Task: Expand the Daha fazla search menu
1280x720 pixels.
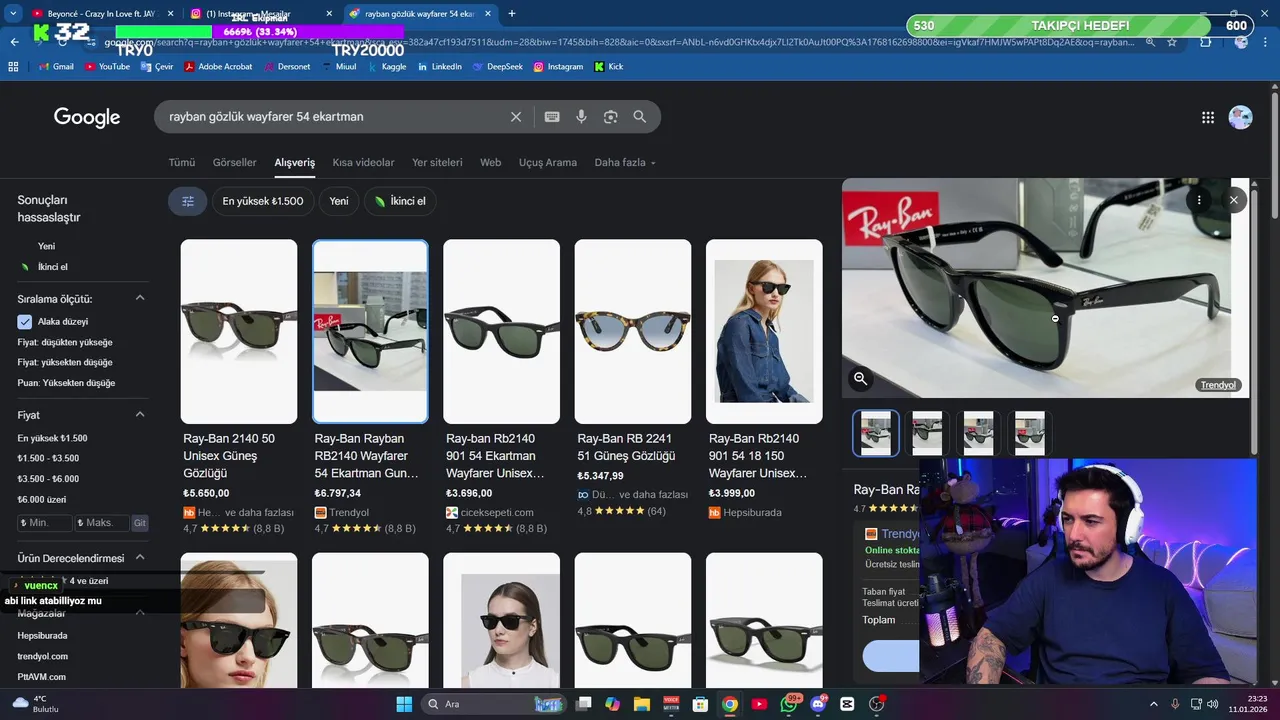Action: tap(625, 162)
